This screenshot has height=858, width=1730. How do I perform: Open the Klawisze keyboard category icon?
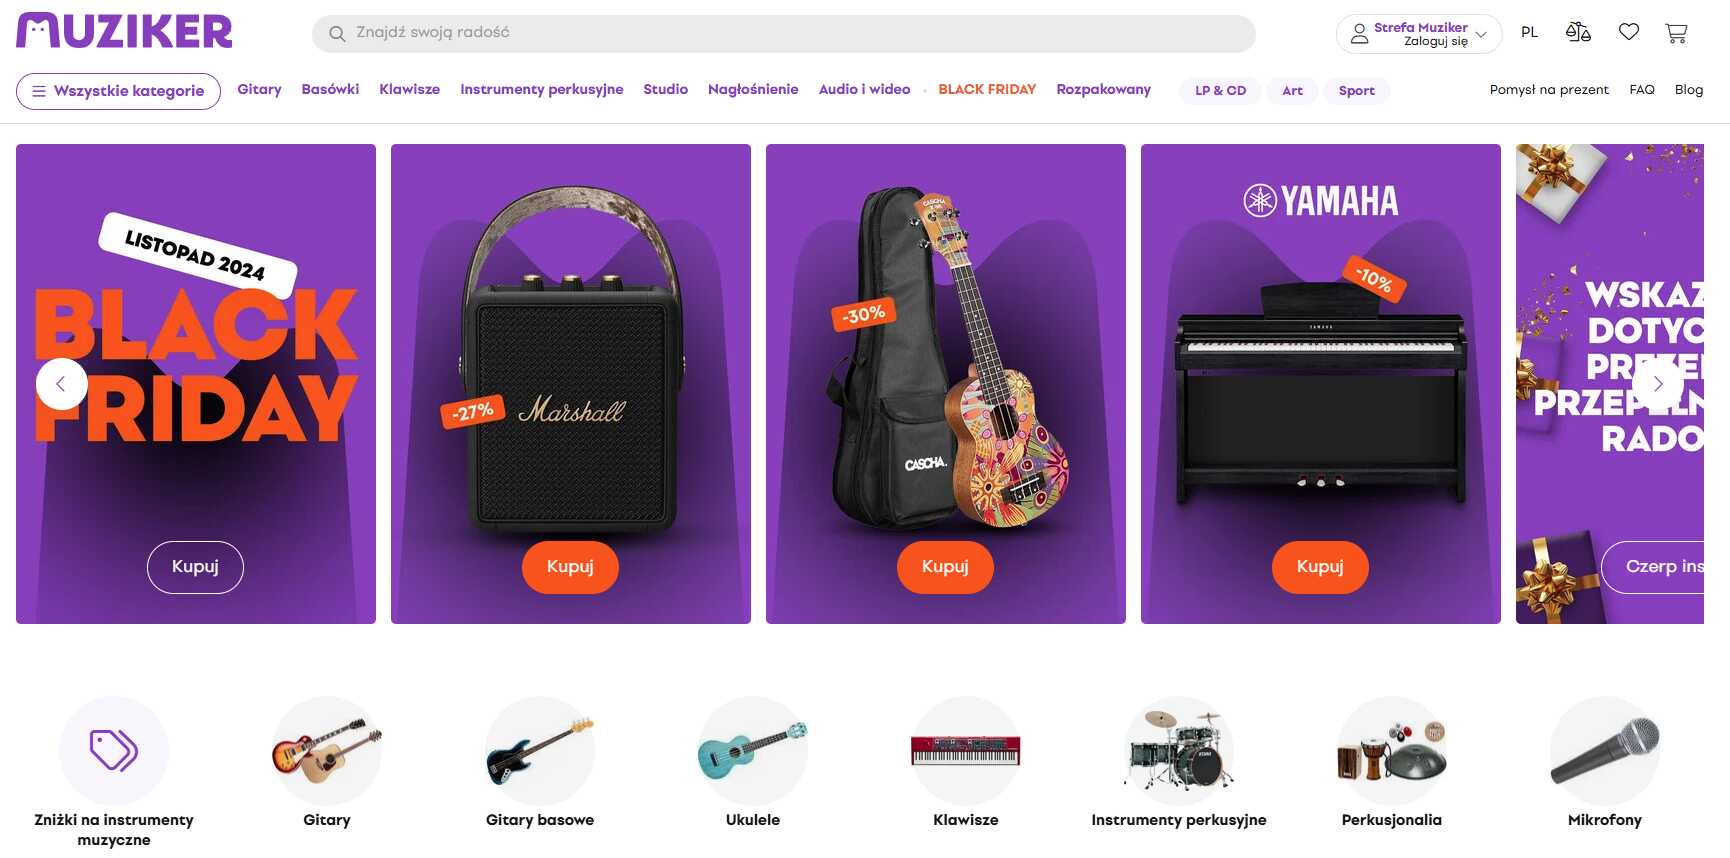point(966,750)
